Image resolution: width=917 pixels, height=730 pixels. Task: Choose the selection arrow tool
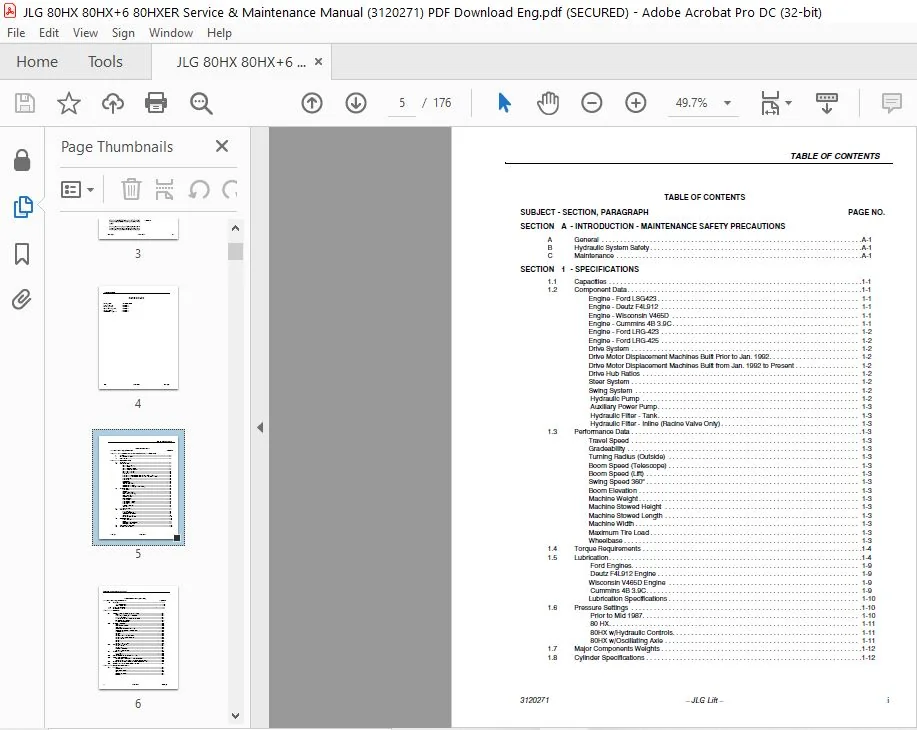pyautogui.click(x=504, y=103)
